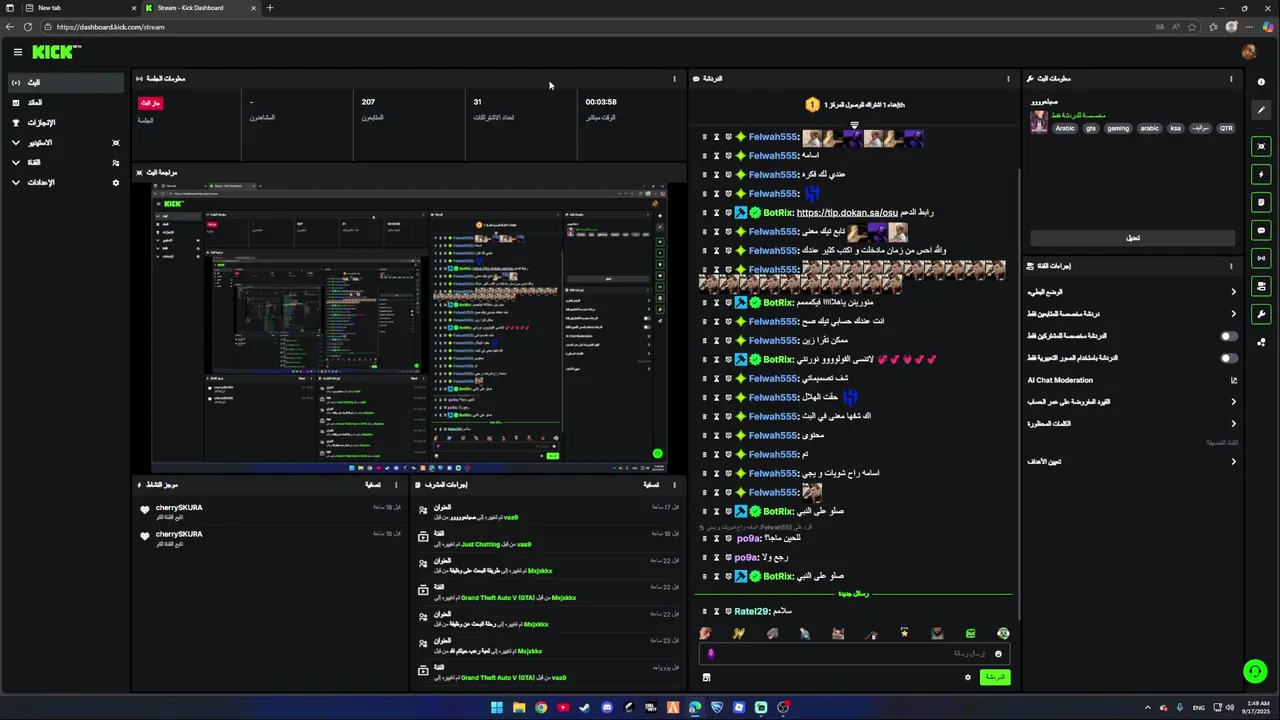
Task: Toggle the broadcast signal widget icon
Action: pos(1261,258)
